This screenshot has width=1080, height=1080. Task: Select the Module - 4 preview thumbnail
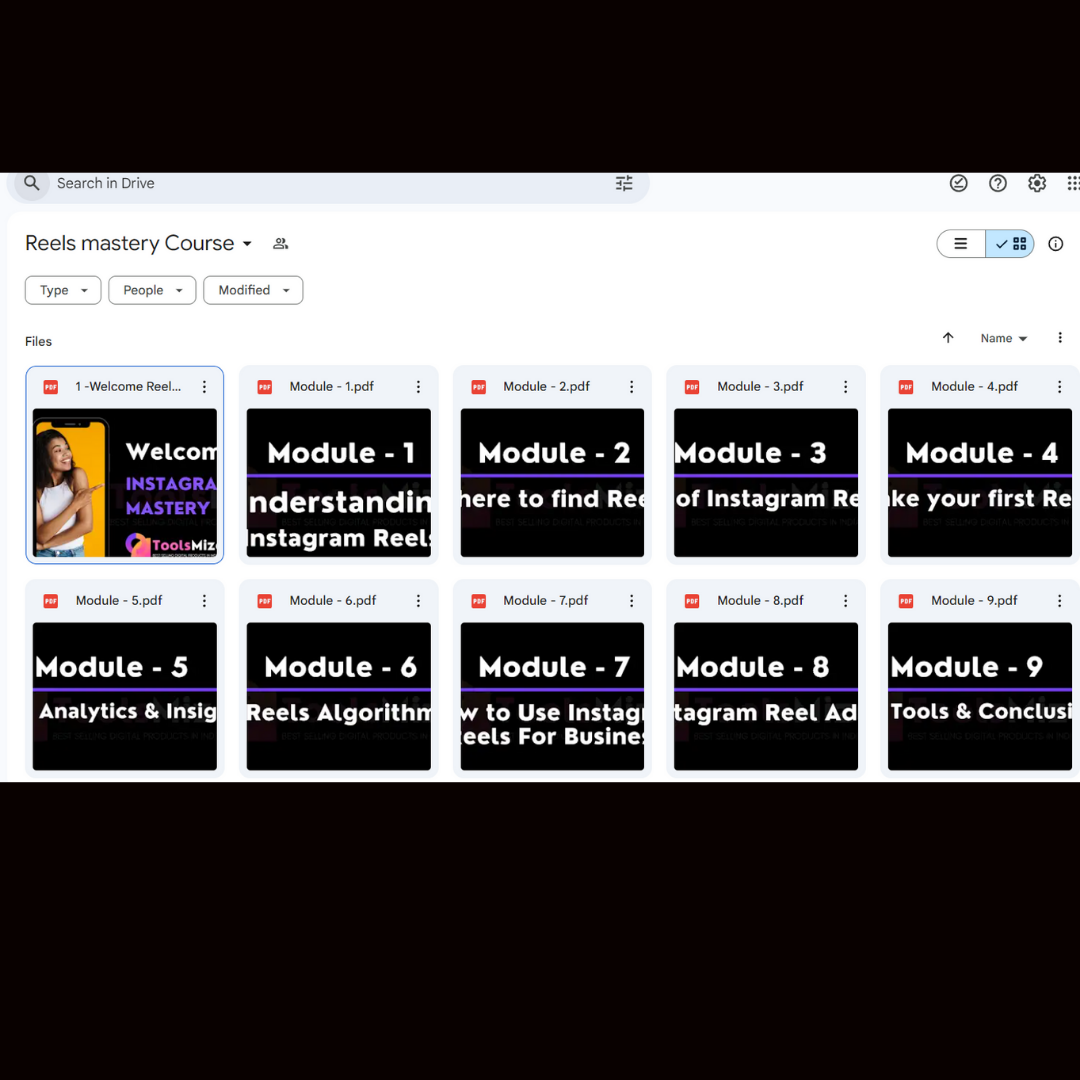pos(980,483)
